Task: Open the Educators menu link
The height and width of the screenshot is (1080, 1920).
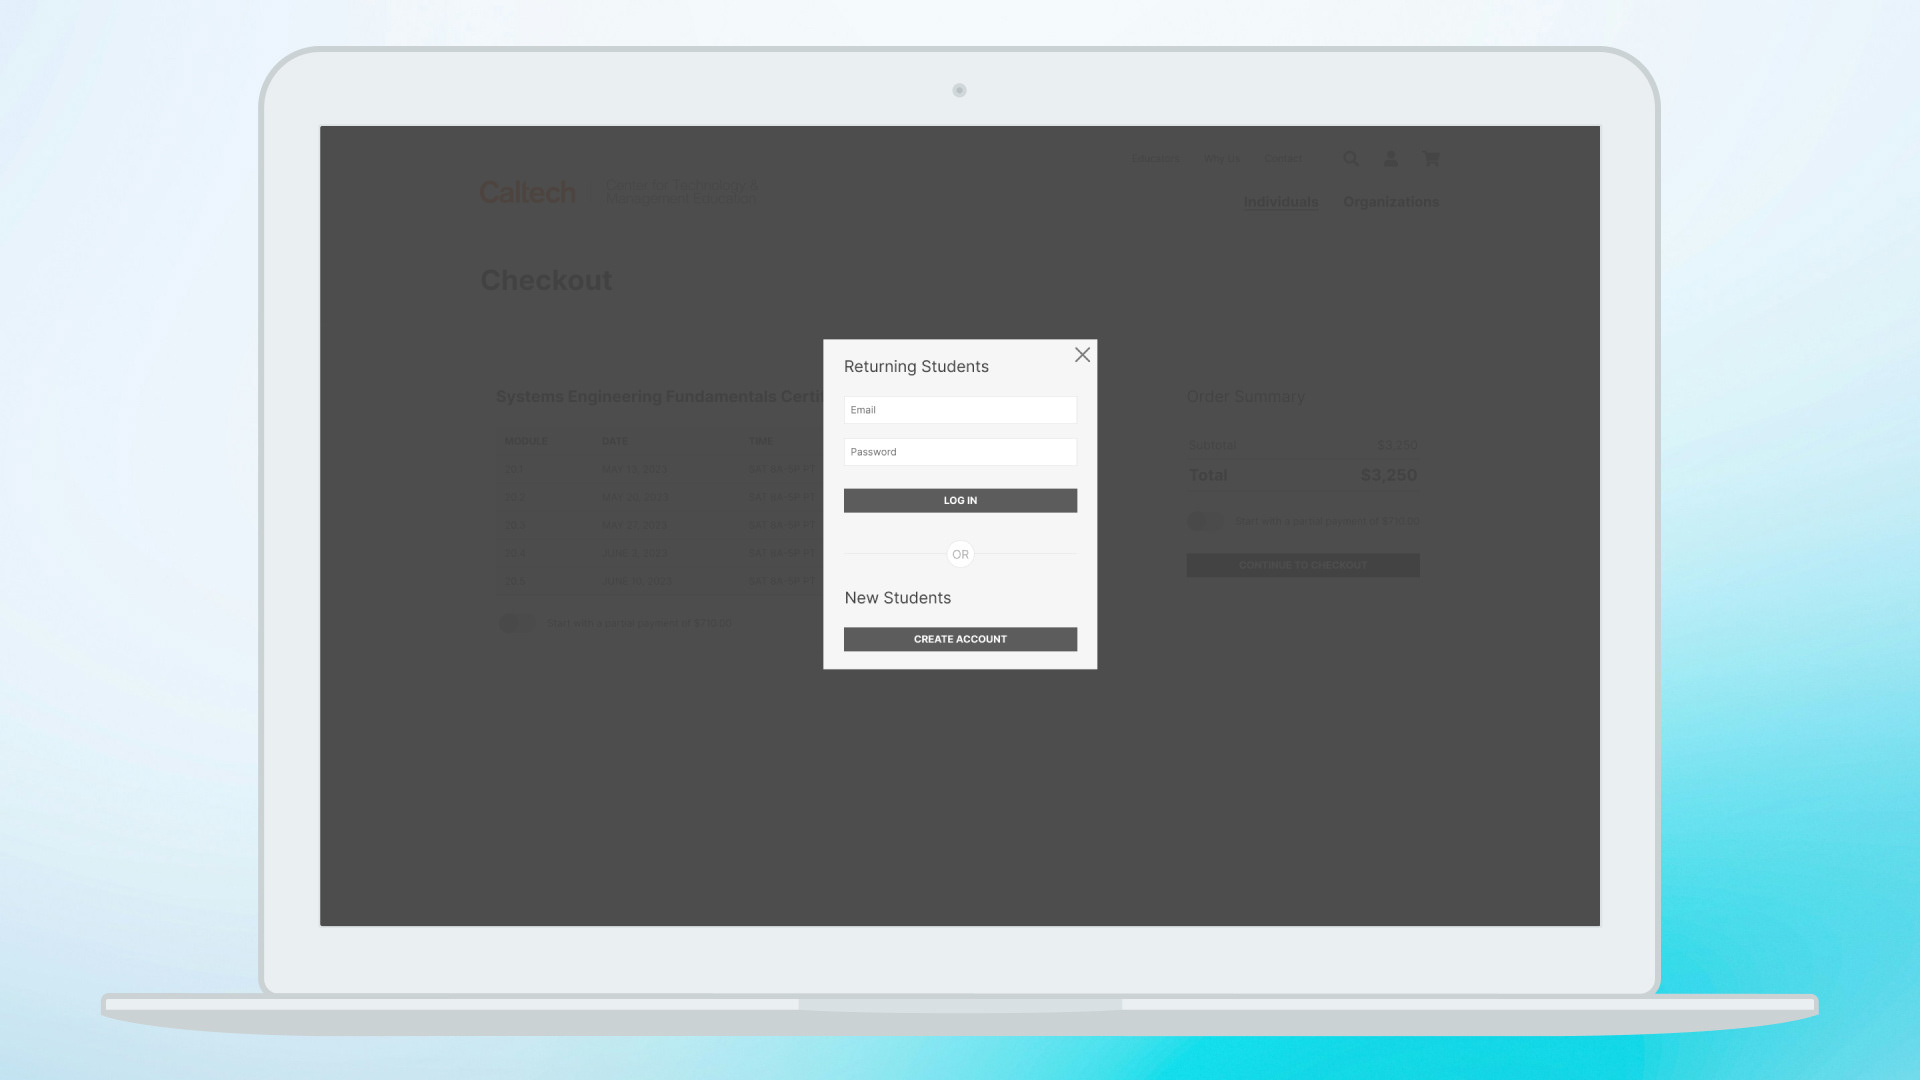Action: point(1155,158)
